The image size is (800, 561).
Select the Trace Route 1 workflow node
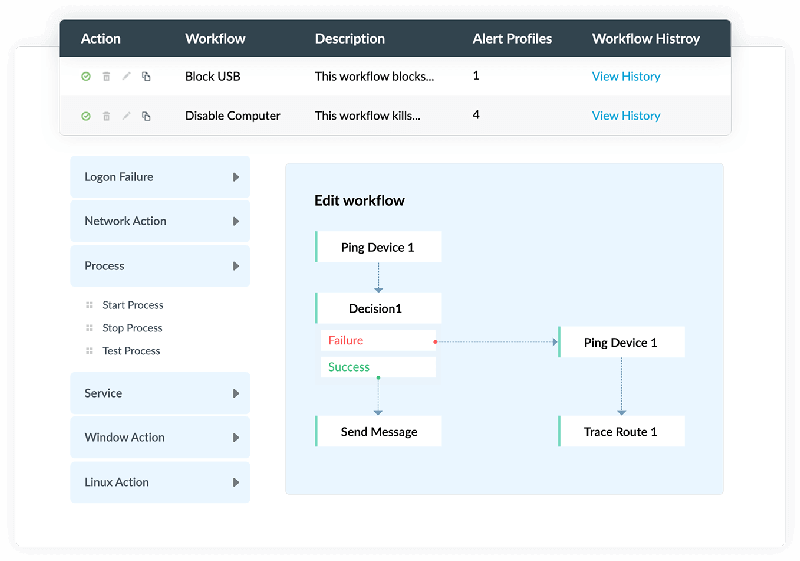pos(621,431)
